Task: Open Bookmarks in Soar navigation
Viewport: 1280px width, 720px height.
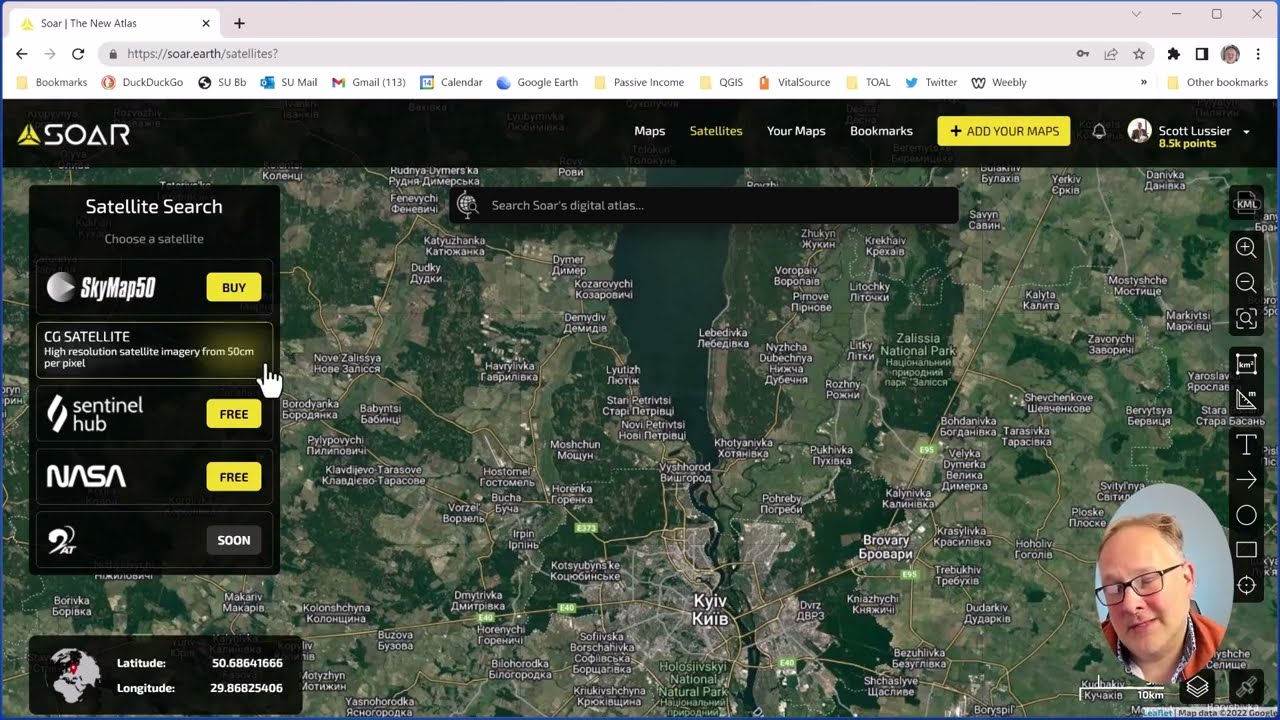Action: point(881,131)
